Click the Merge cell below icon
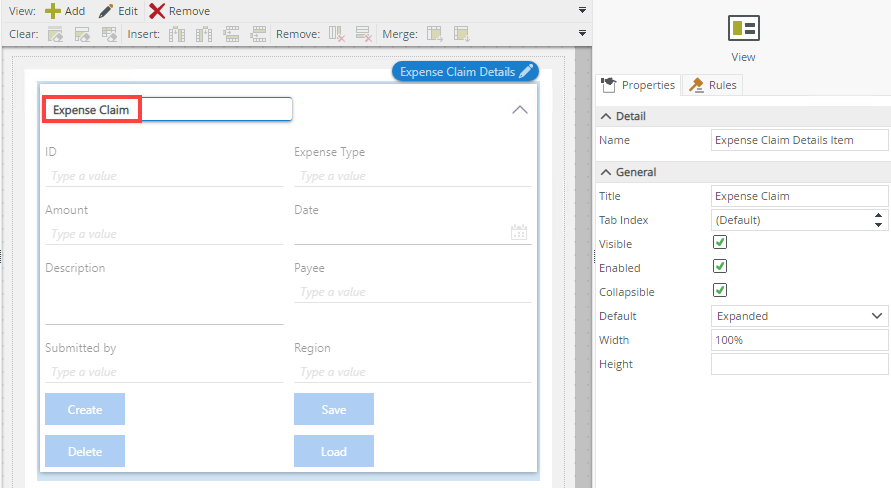 461,34
